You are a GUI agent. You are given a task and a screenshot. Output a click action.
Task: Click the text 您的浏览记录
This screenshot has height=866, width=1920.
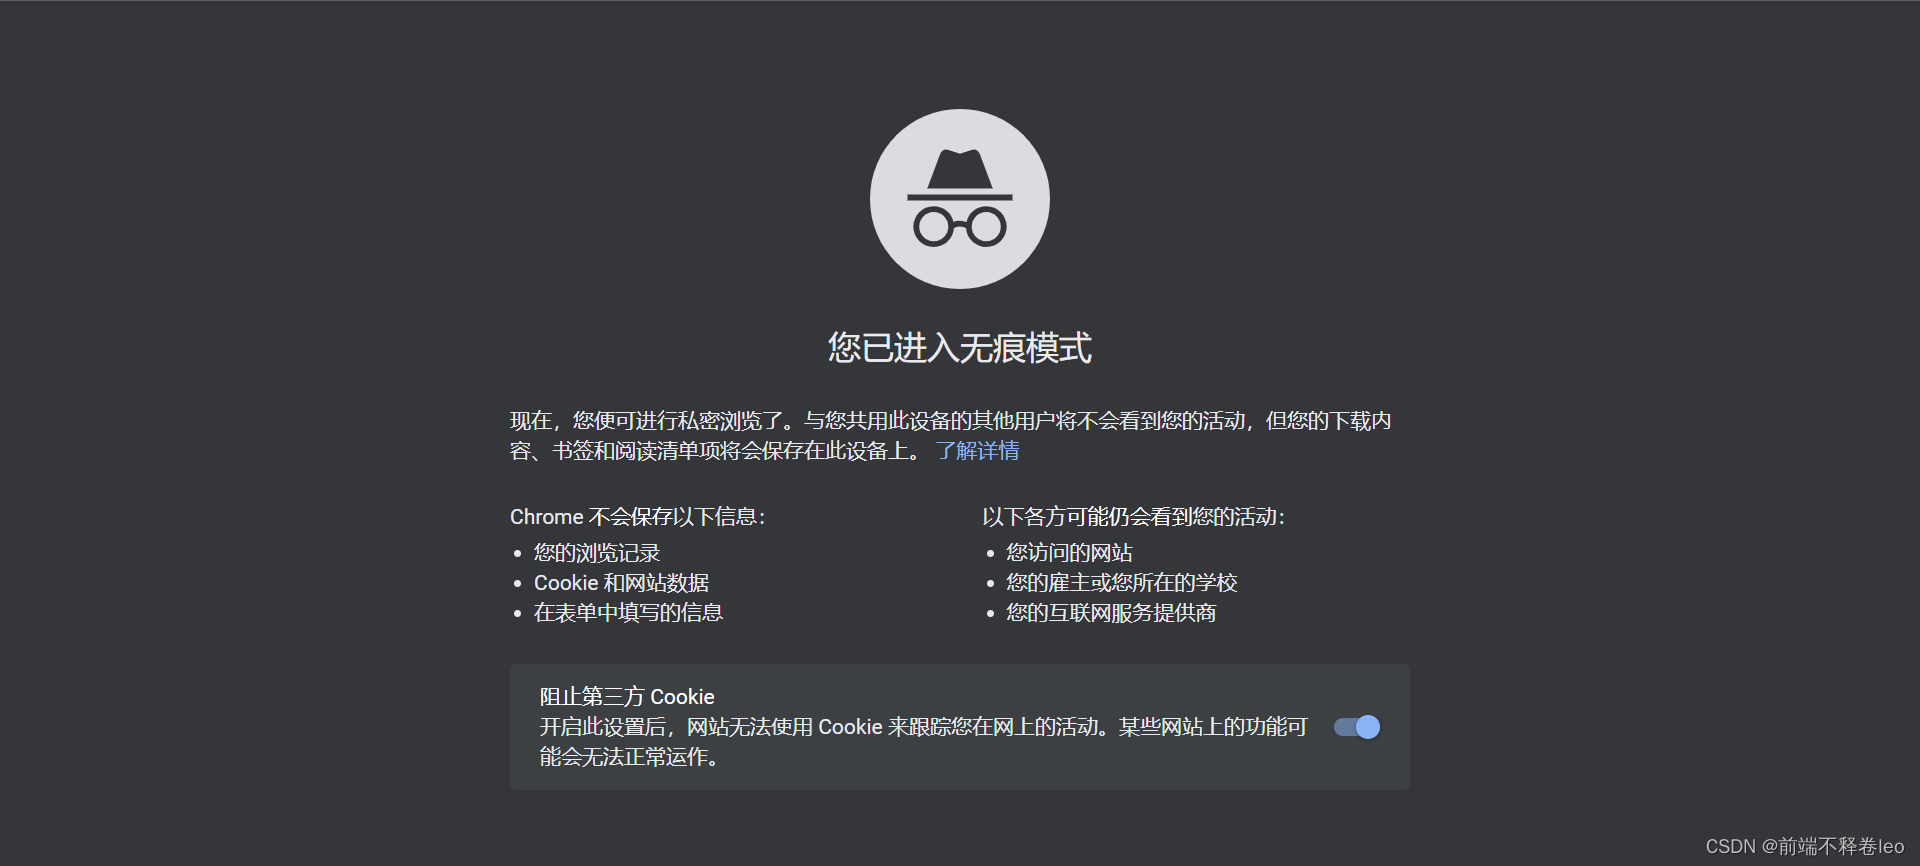pos(597,553)
